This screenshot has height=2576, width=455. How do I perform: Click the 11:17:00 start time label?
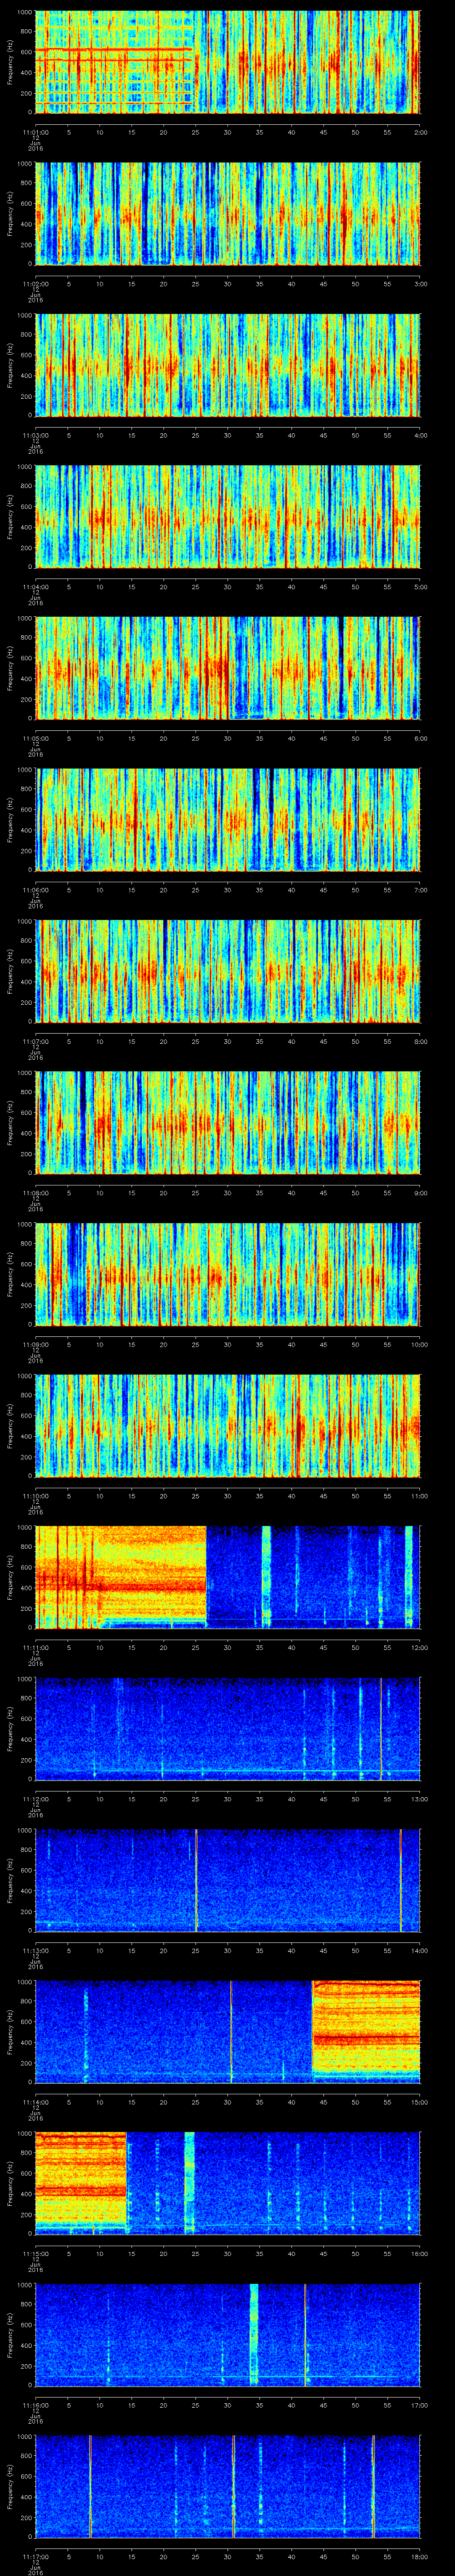click(36, 2556)
